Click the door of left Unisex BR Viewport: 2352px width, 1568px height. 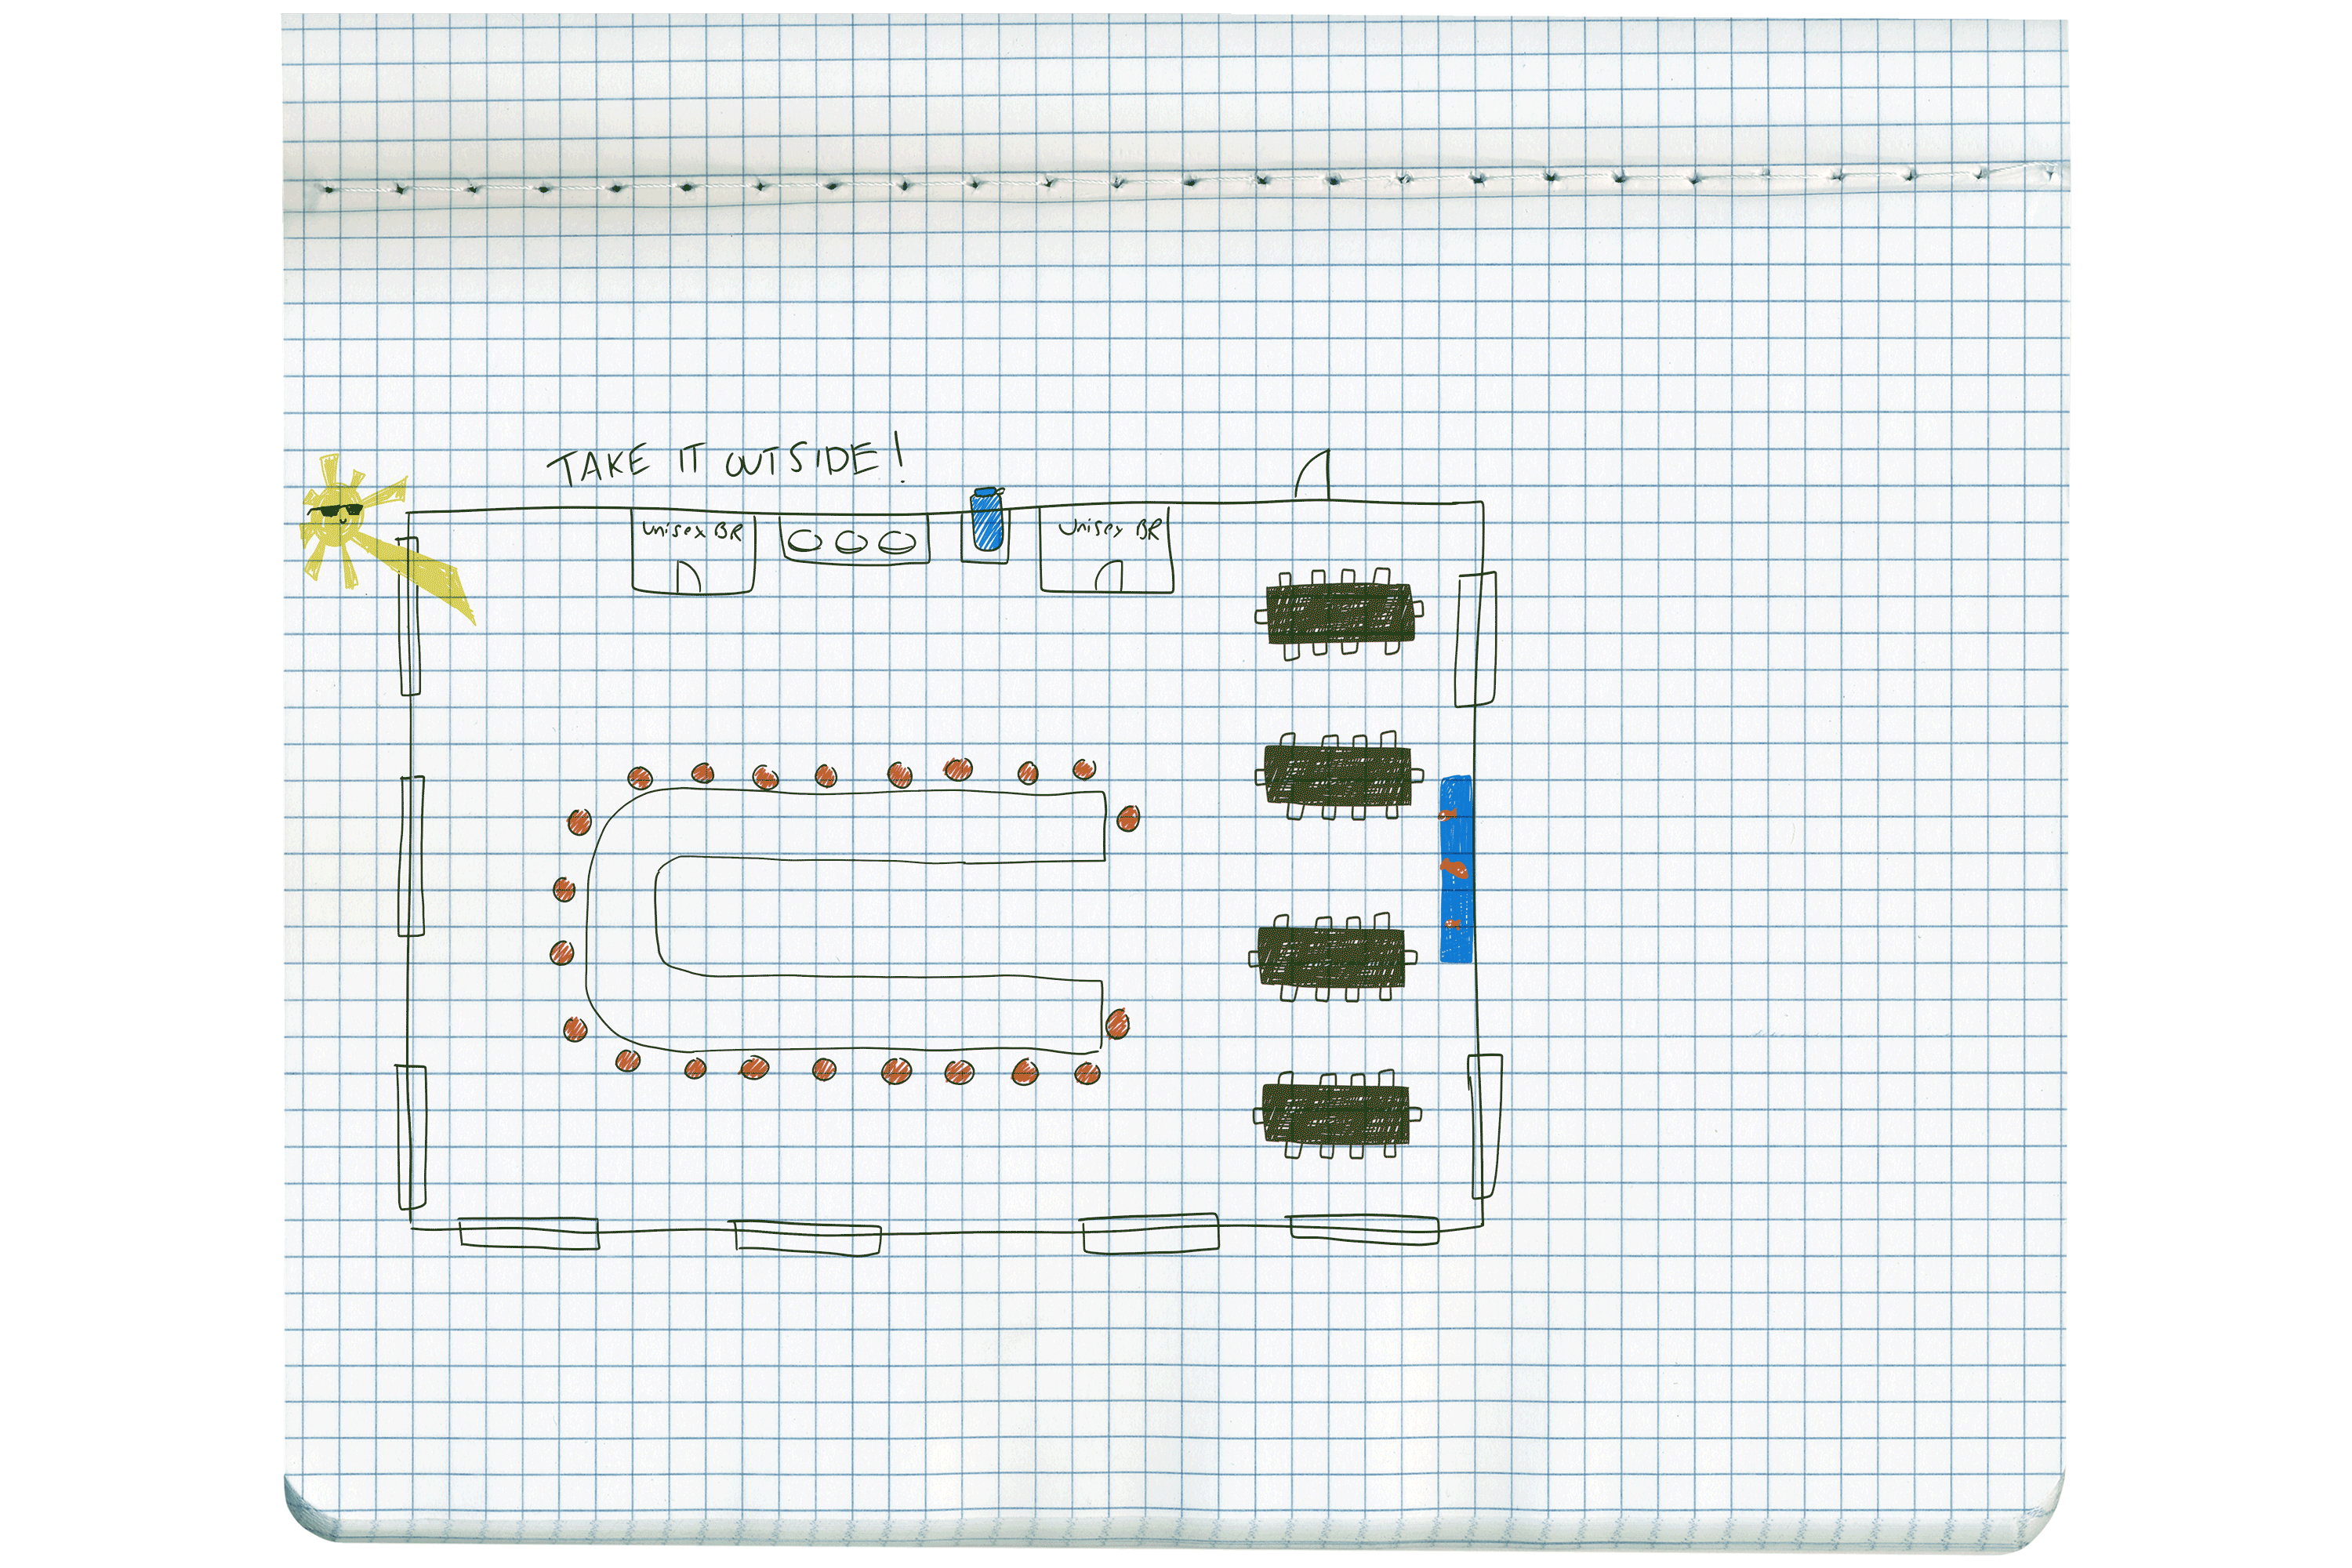[x=688, y=578]
